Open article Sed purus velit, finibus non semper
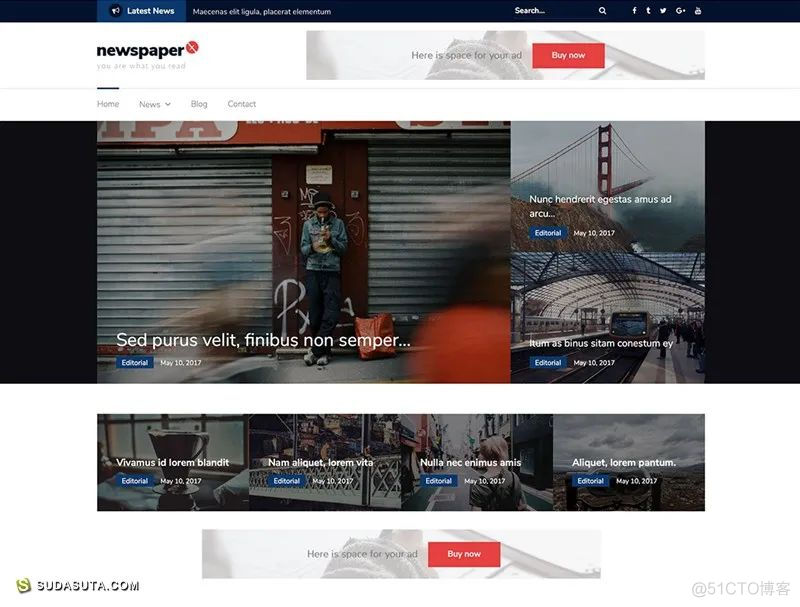The width and height of the screenshot is (800, 607). coord(263,340)
